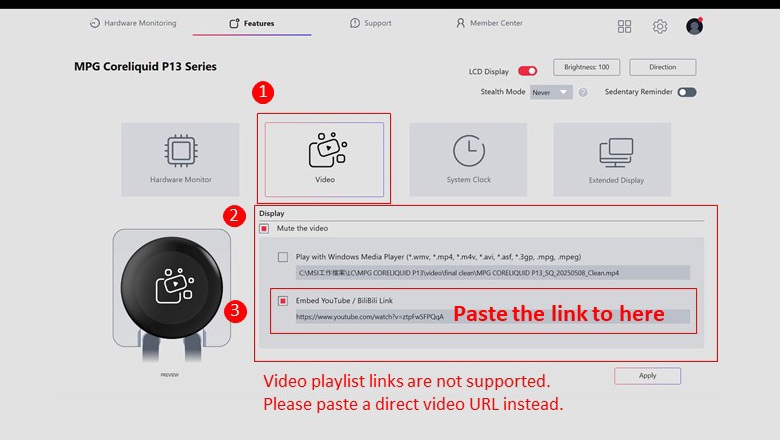Click the YouTube link input field
Screen dimensions: 780x440
point(492,316)
